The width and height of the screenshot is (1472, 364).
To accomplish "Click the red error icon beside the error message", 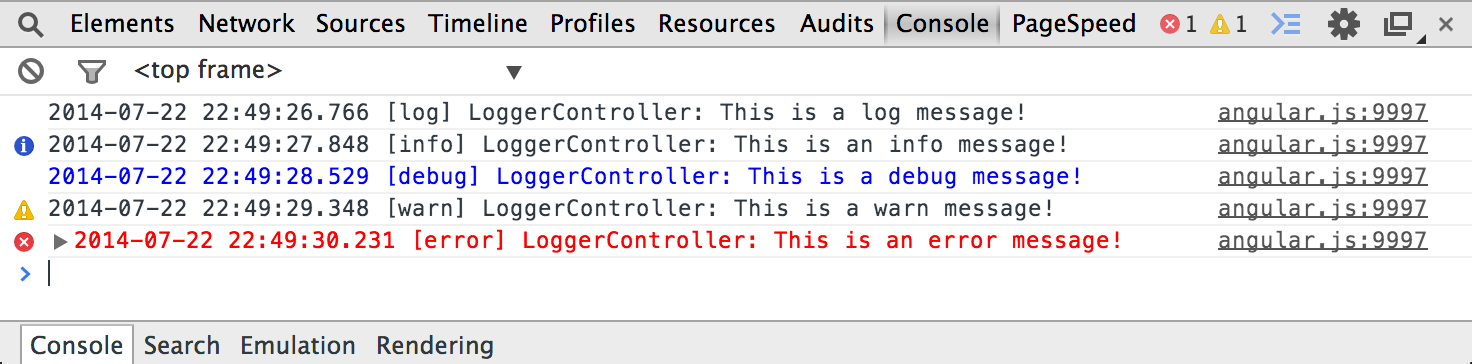I will tap(24, 242).
